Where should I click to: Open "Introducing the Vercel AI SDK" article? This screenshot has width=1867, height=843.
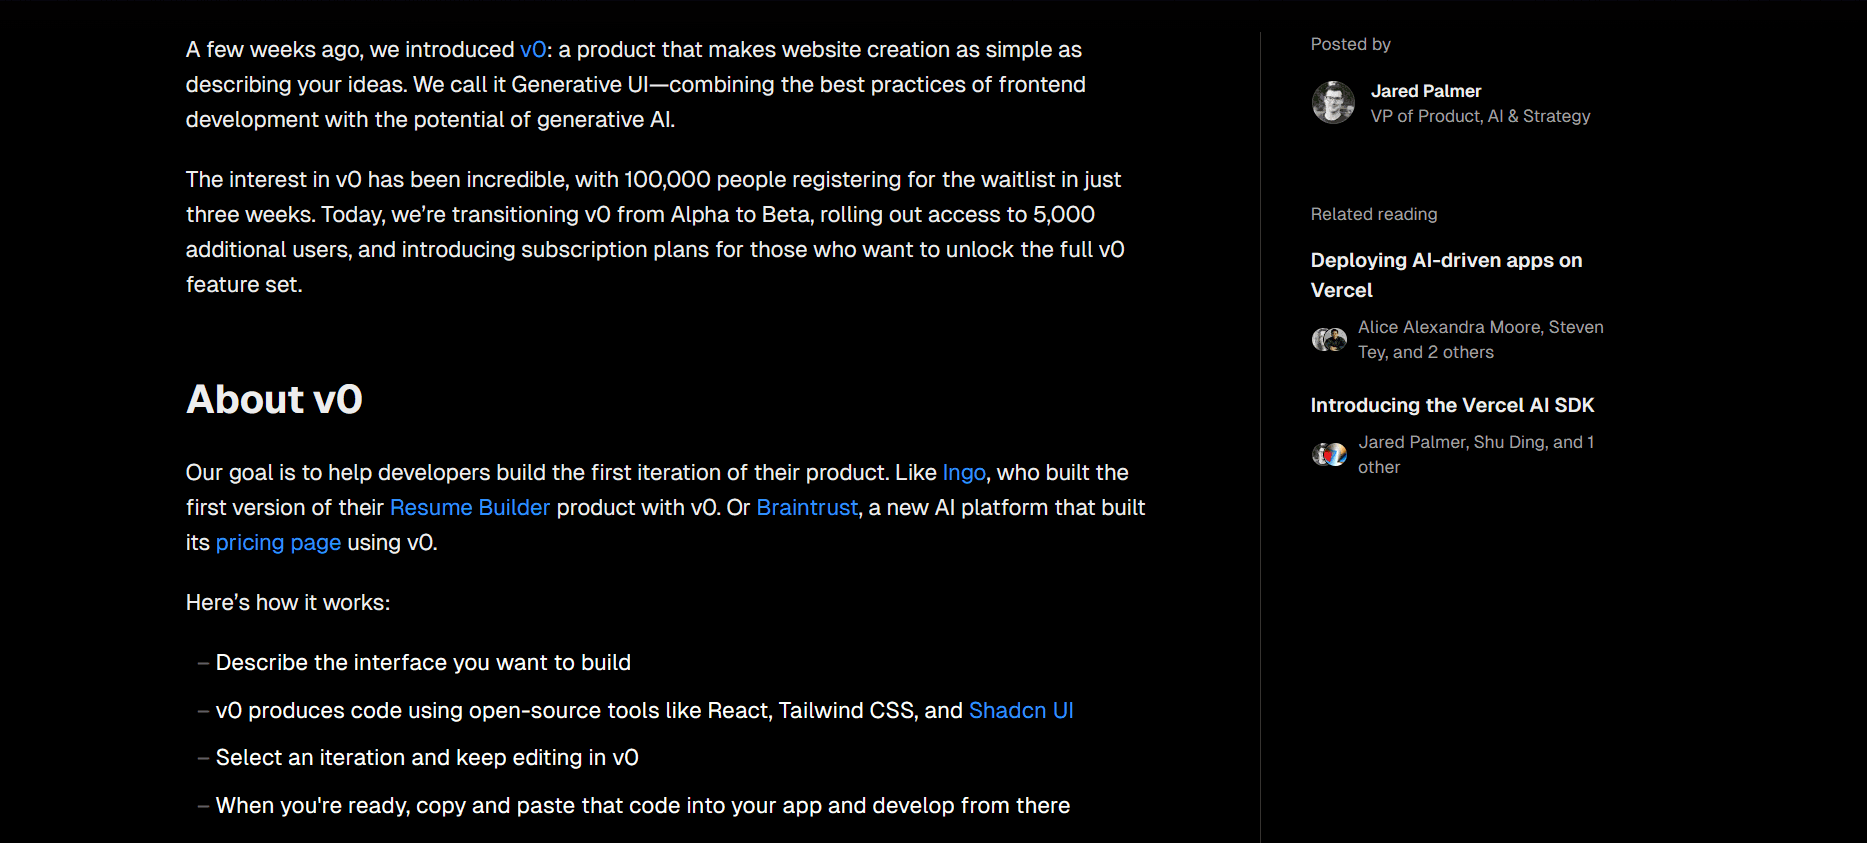tap(1451, 405)
